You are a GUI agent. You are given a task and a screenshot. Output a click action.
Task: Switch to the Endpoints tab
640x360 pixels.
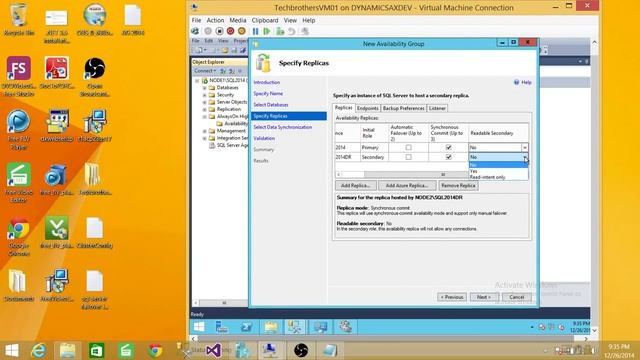point(367,108)
